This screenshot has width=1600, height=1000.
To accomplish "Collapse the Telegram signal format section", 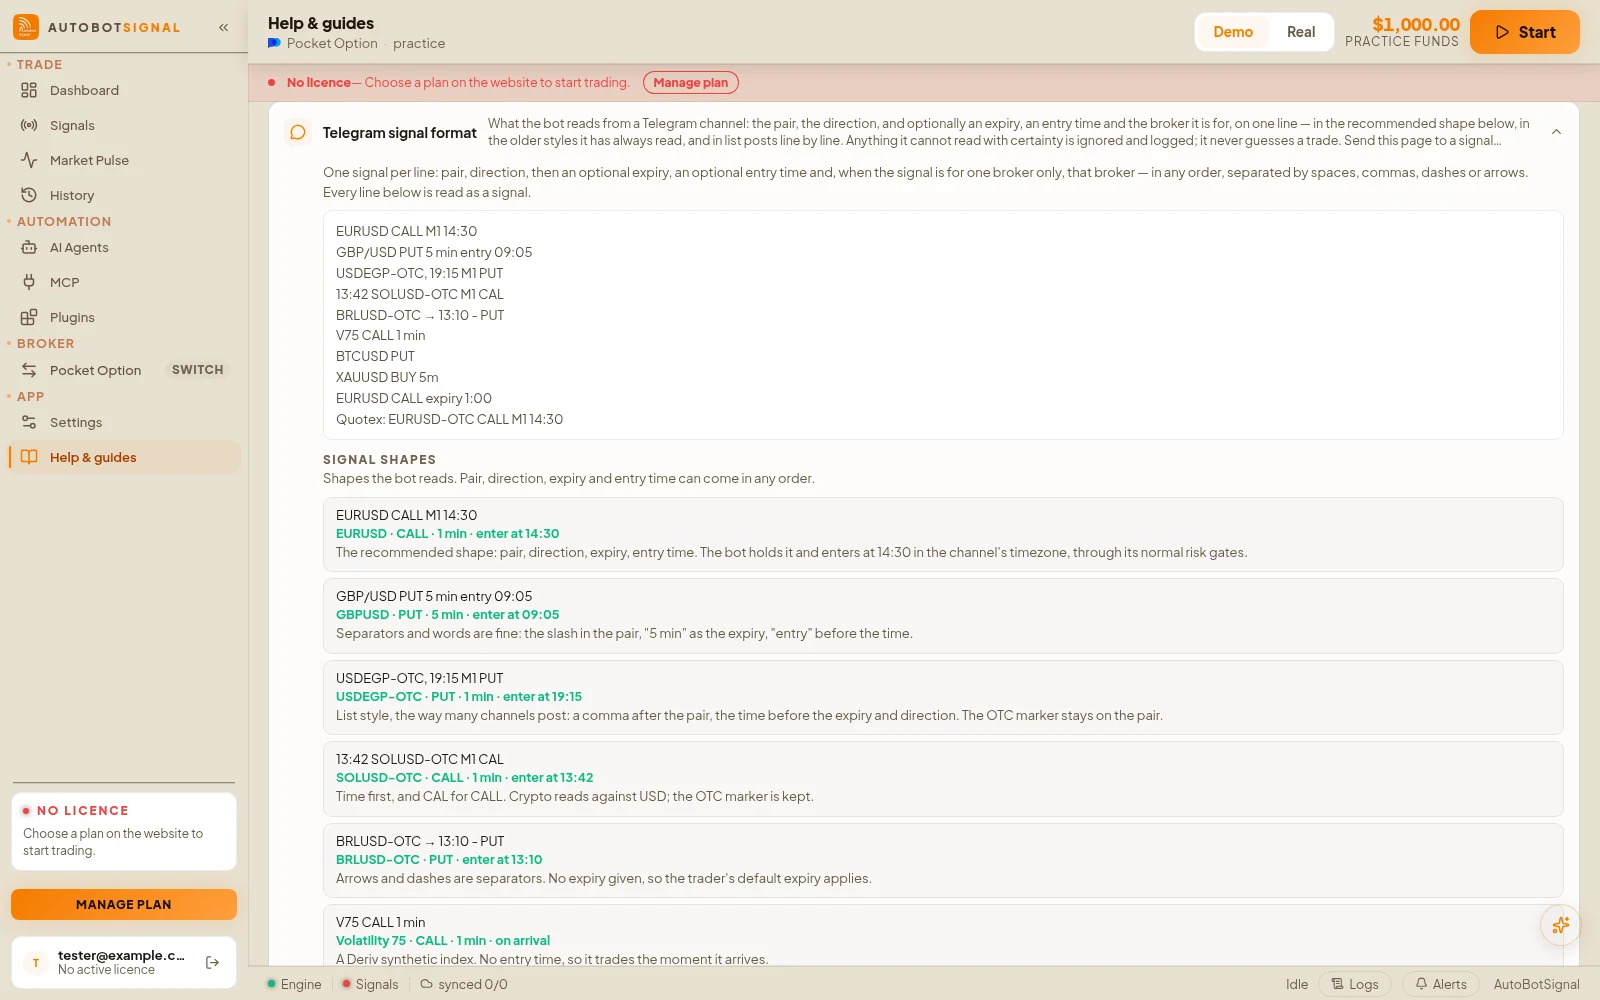I will (1556, 132).
